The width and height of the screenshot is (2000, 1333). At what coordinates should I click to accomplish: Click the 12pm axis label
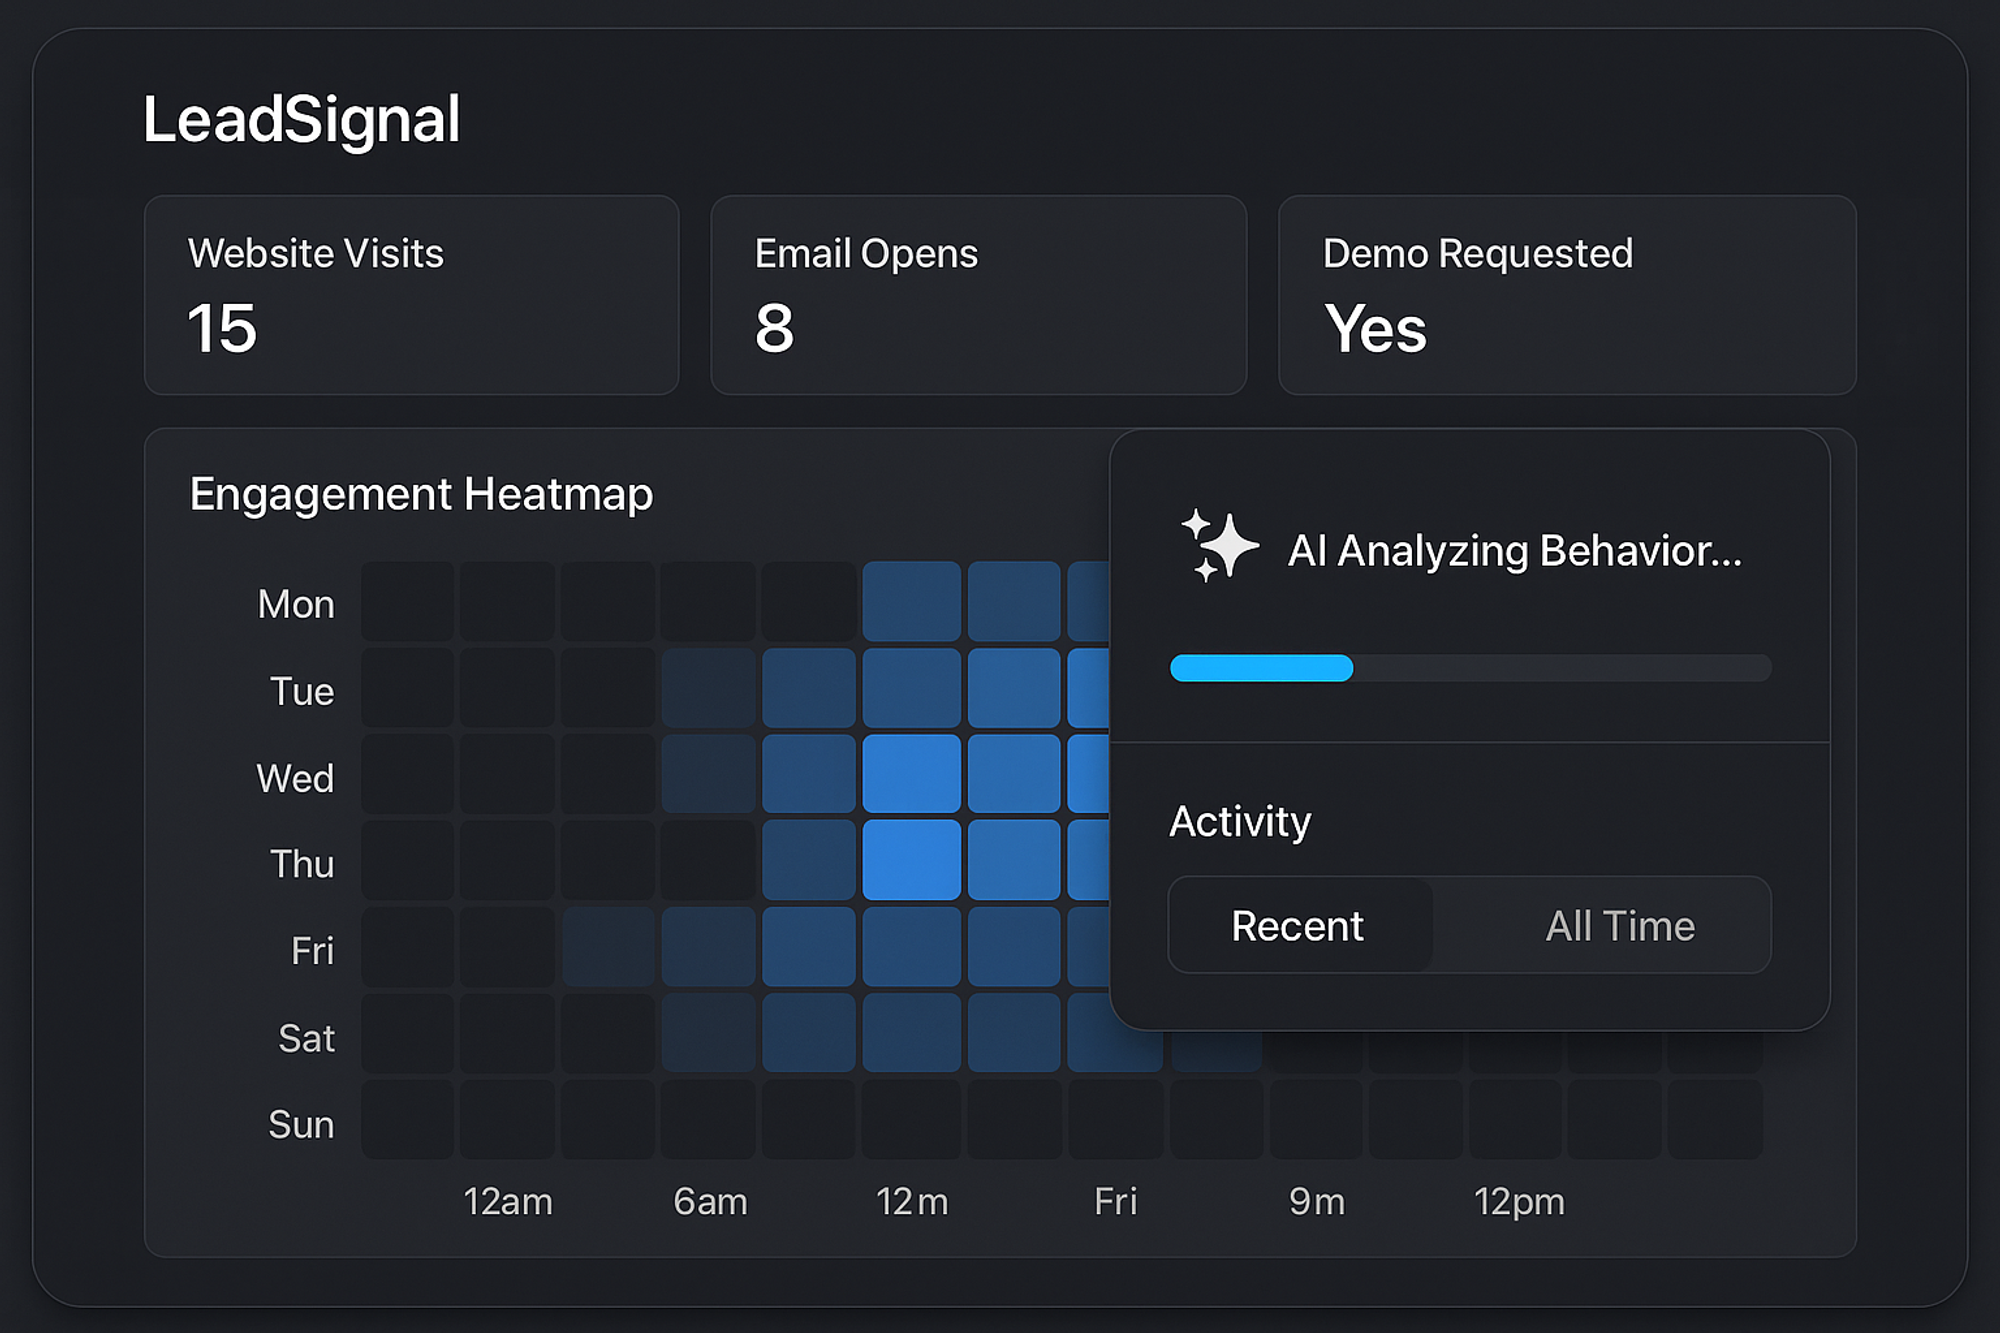(1518, 1201)
